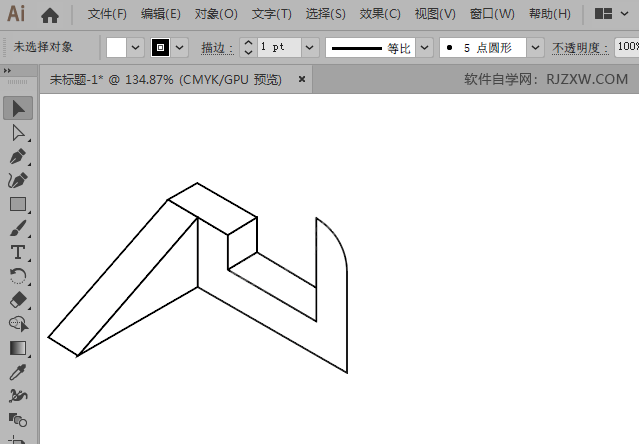The height and width of the screenshot is (444, 639).
Task: Open the stroke color dropdown arrow
Action: click(x=180, y=47)
